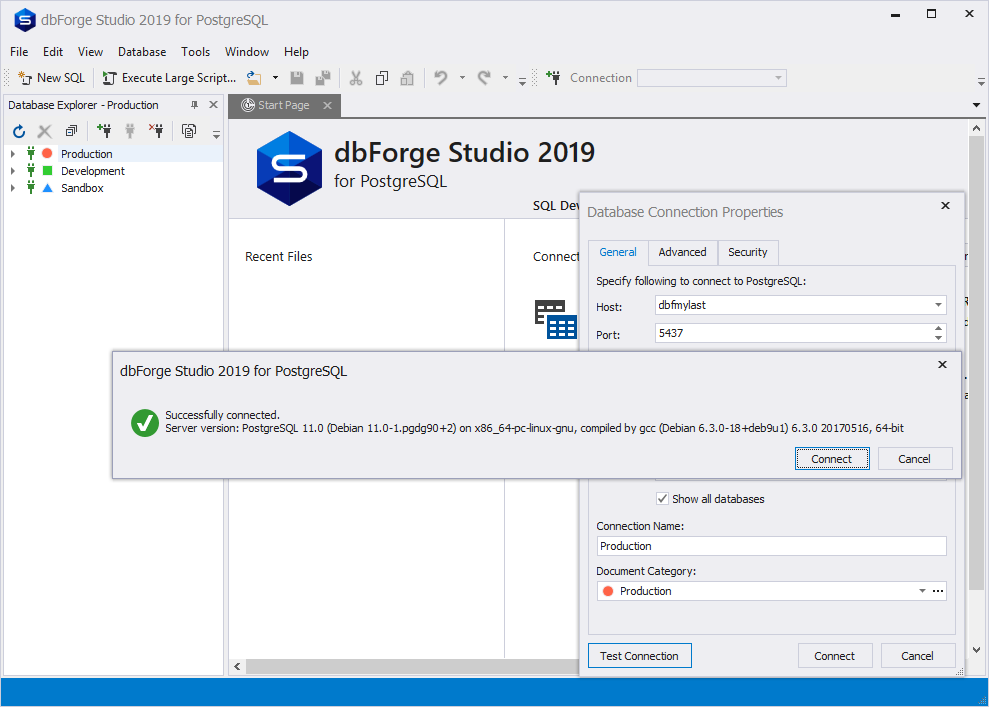Image resolution: width=989 pixels, height=707 pixels.
Task: Click the database grid icon on Start Page
Action: pos(556,320)
